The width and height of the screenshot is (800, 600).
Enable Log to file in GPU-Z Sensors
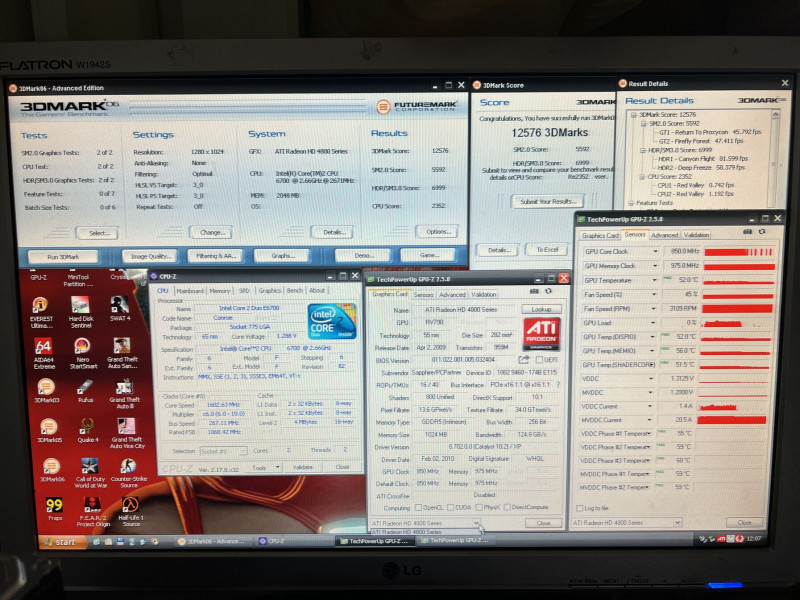[580, 508]
